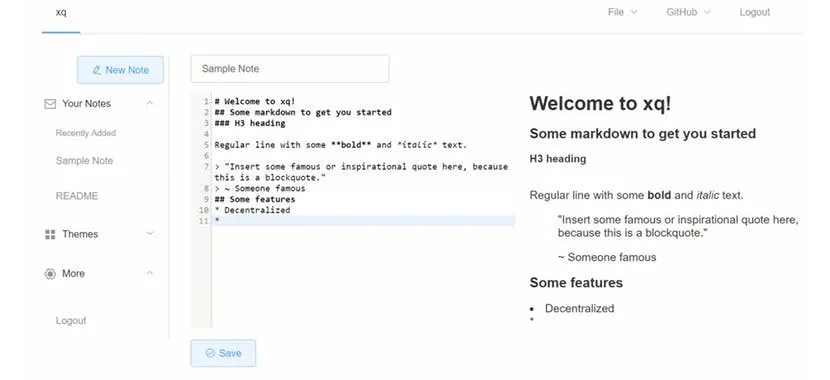Click the checkmark icon in Save button
This screenshot has width=830, height=380.
tap(210, 353)
